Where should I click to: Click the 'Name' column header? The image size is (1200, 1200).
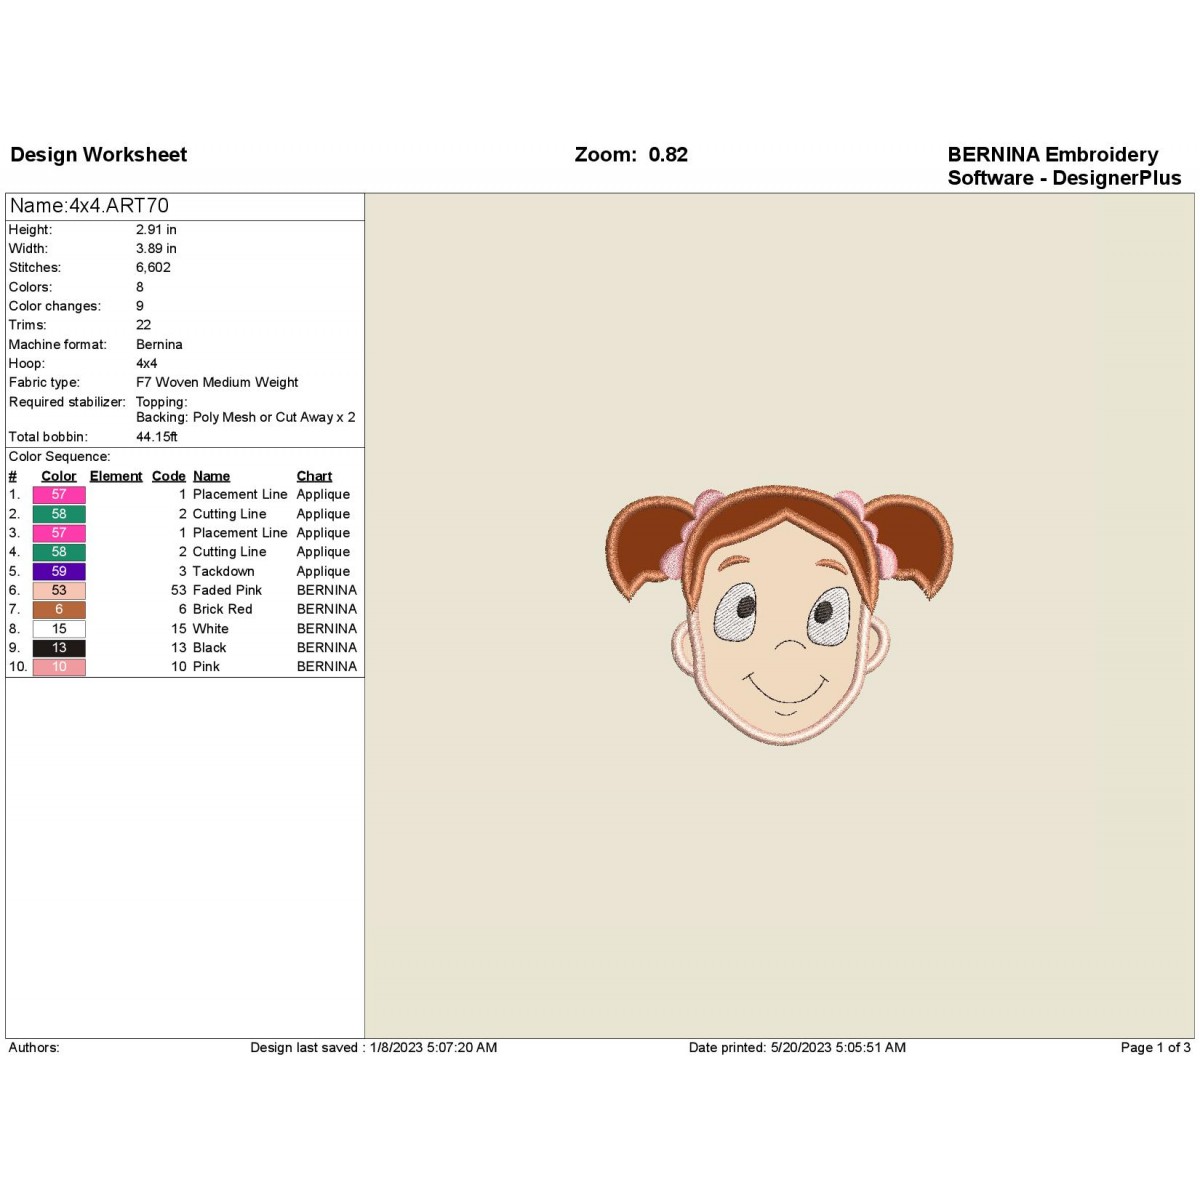click(211, 477)
